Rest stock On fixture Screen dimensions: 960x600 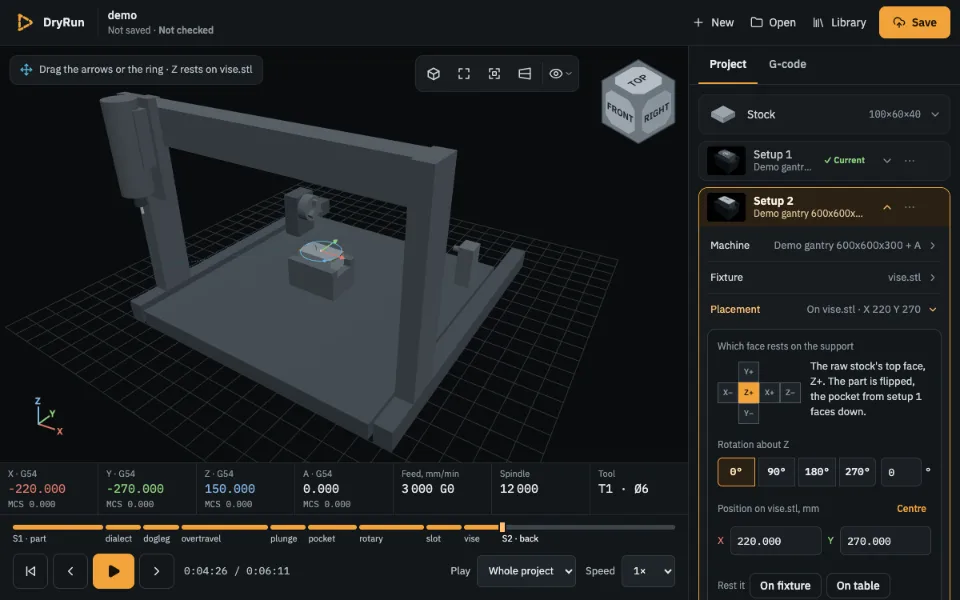(x=785, y=586)
